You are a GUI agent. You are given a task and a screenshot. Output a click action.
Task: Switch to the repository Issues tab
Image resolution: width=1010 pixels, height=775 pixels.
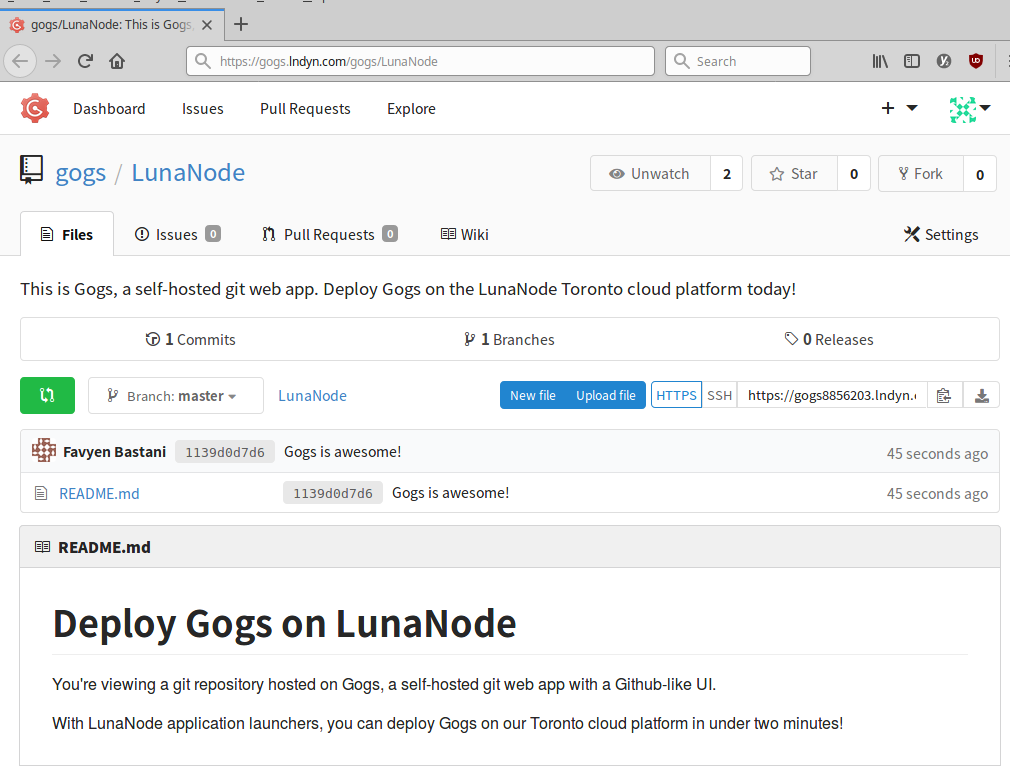coord(177,234)
